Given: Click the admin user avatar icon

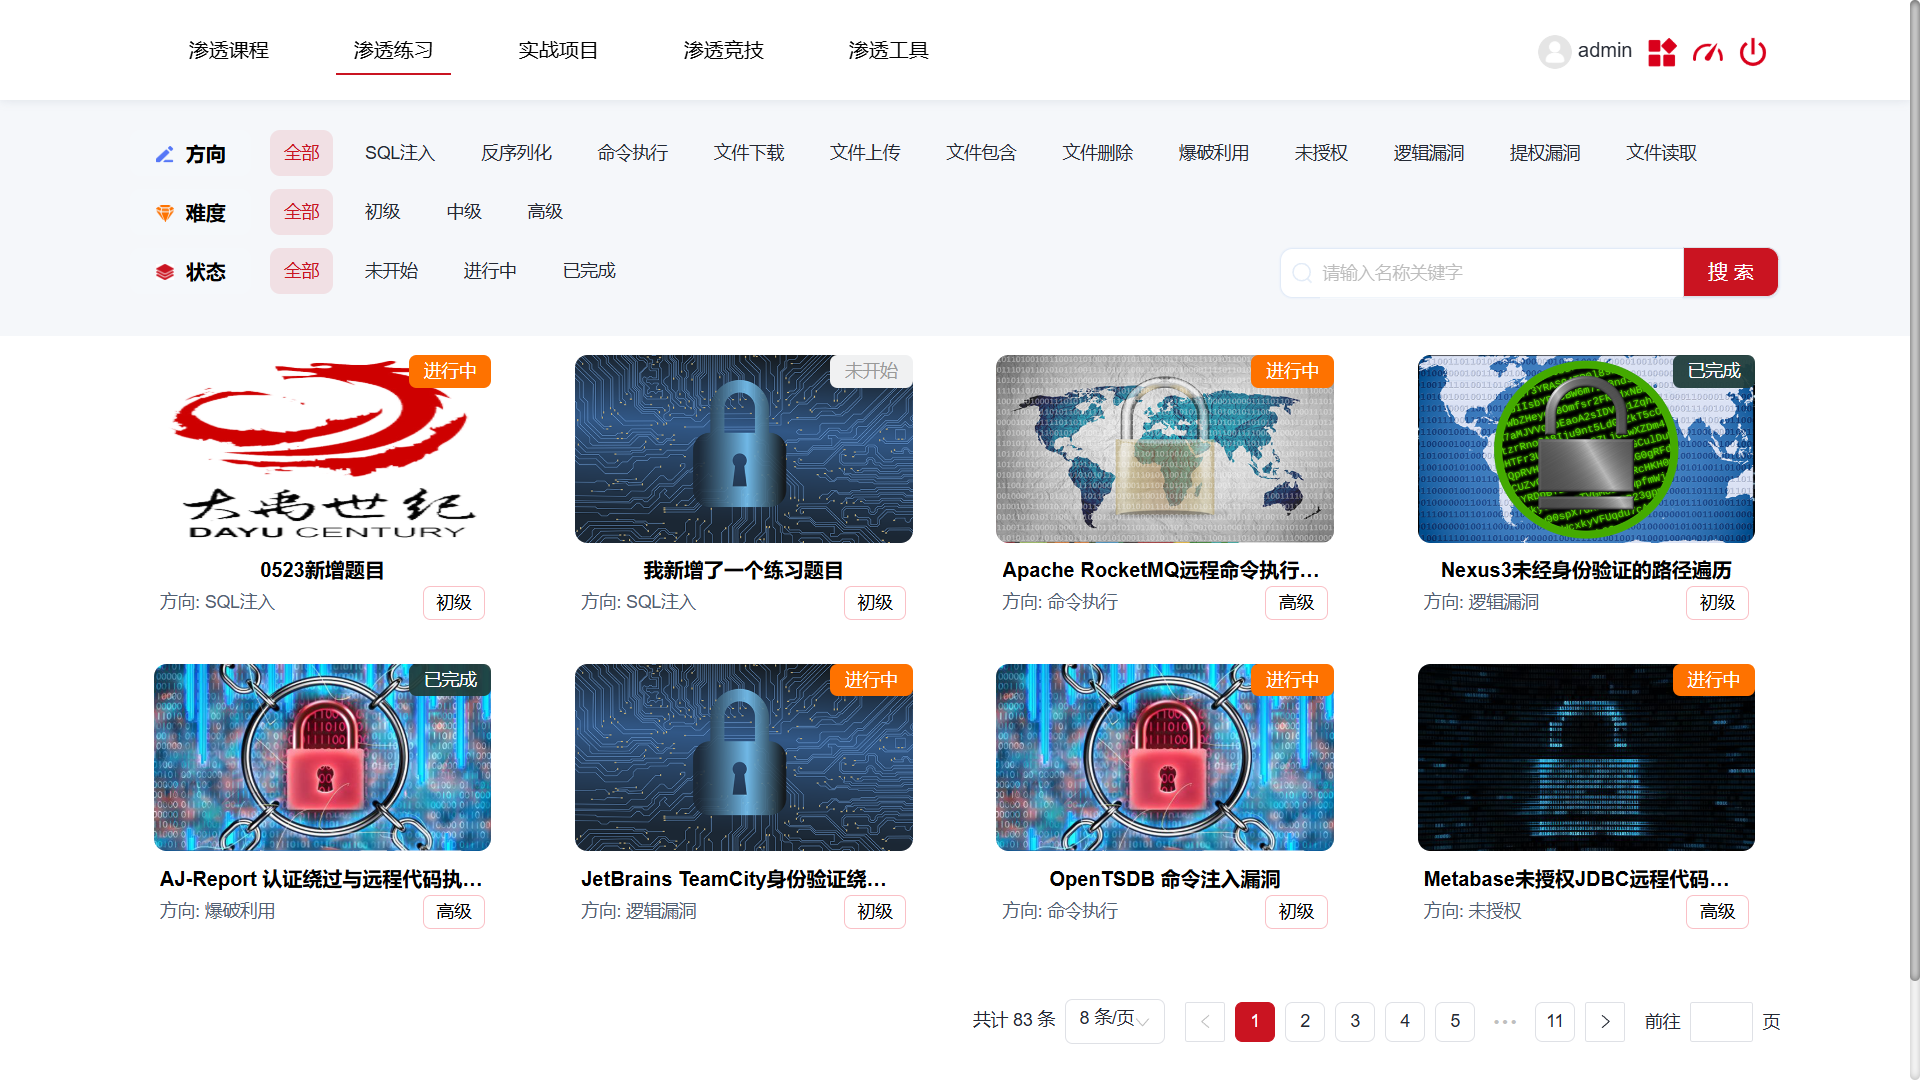Looking at the screenshot, I should tap(1554, 51).
